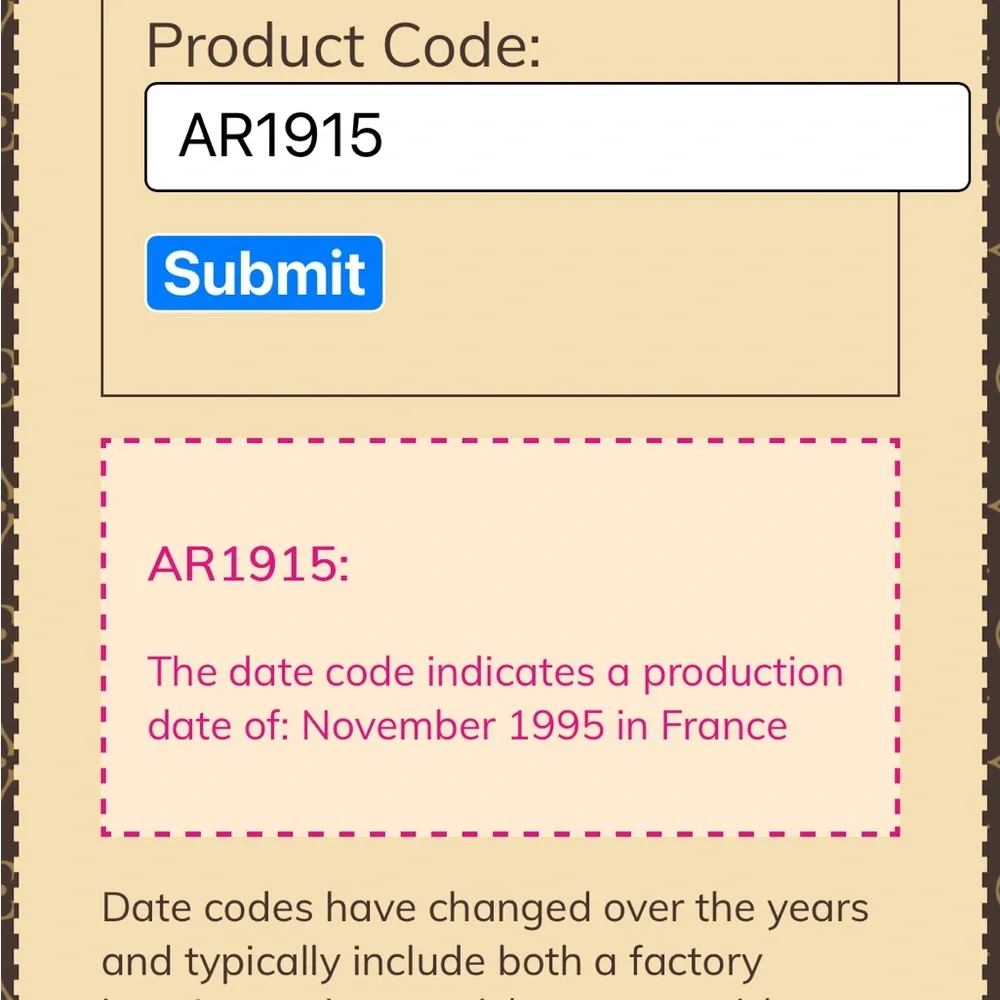Click the year "1995" in the result

556,725
